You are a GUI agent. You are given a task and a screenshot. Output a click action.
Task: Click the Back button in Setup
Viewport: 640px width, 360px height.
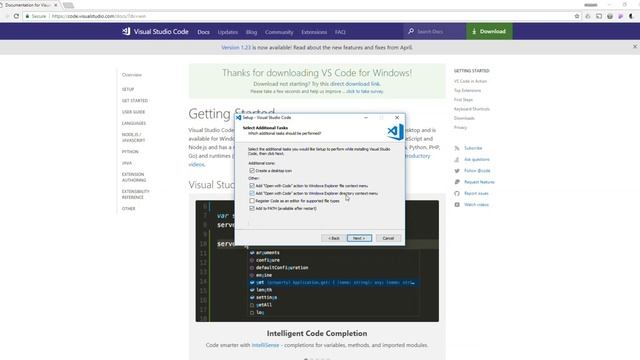coord(333,238)
